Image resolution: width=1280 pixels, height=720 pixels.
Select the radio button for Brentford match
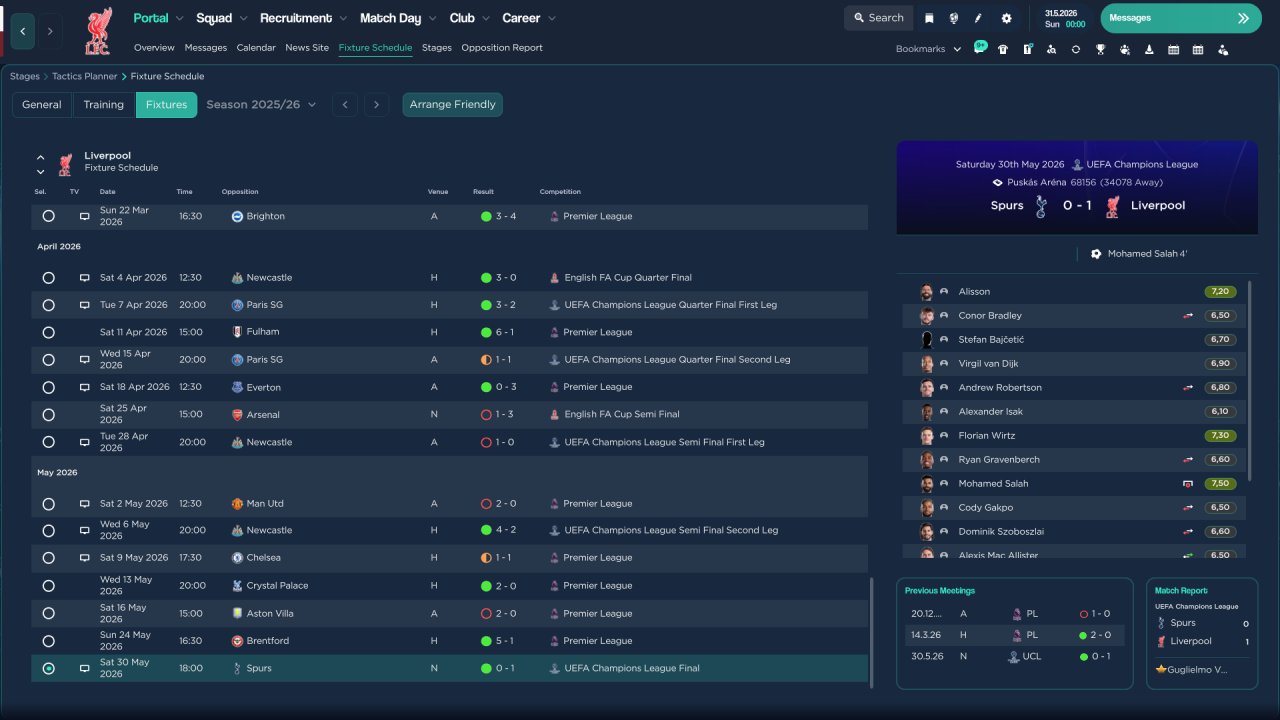(48, 641)
